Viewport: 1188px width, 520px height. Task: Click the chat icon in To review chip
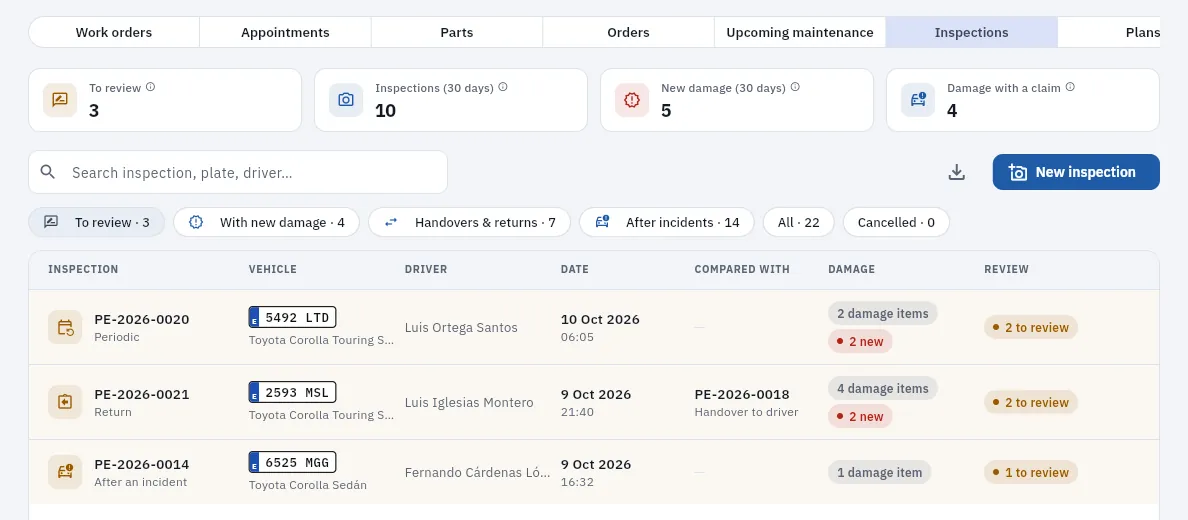pos(51,222)
